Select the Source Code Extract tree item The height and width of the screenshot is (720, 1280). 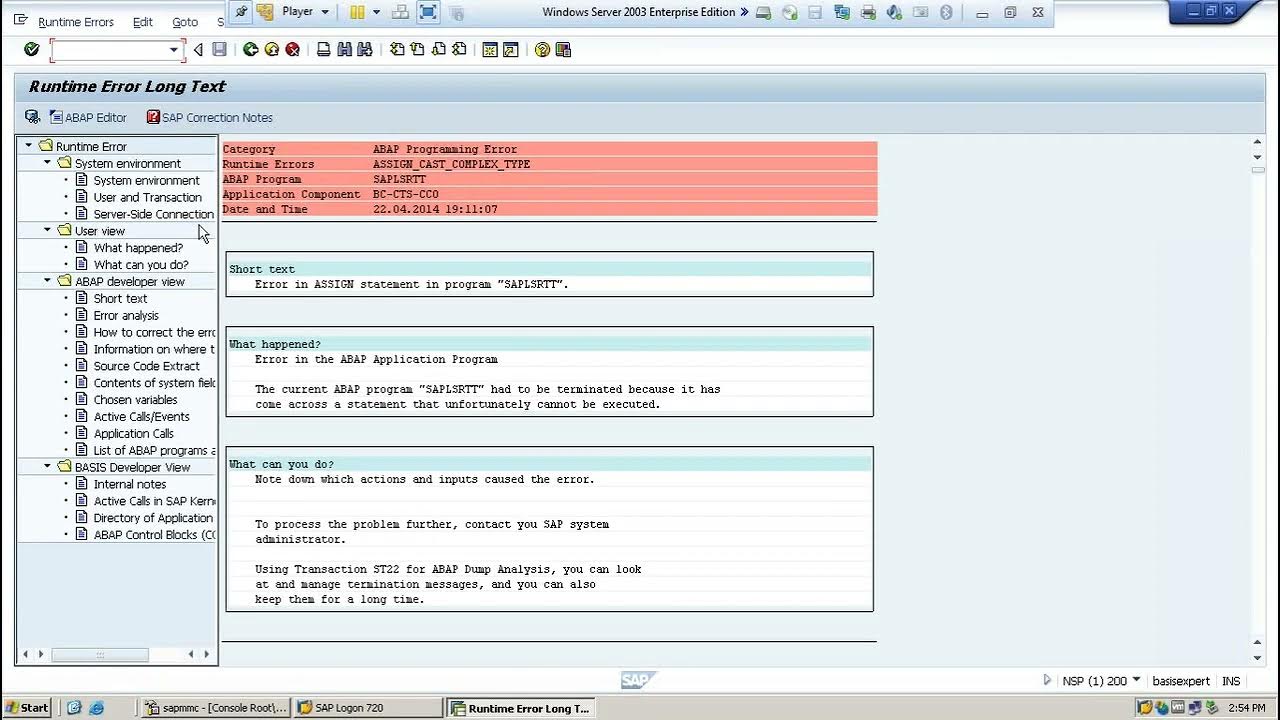[147, 366]
